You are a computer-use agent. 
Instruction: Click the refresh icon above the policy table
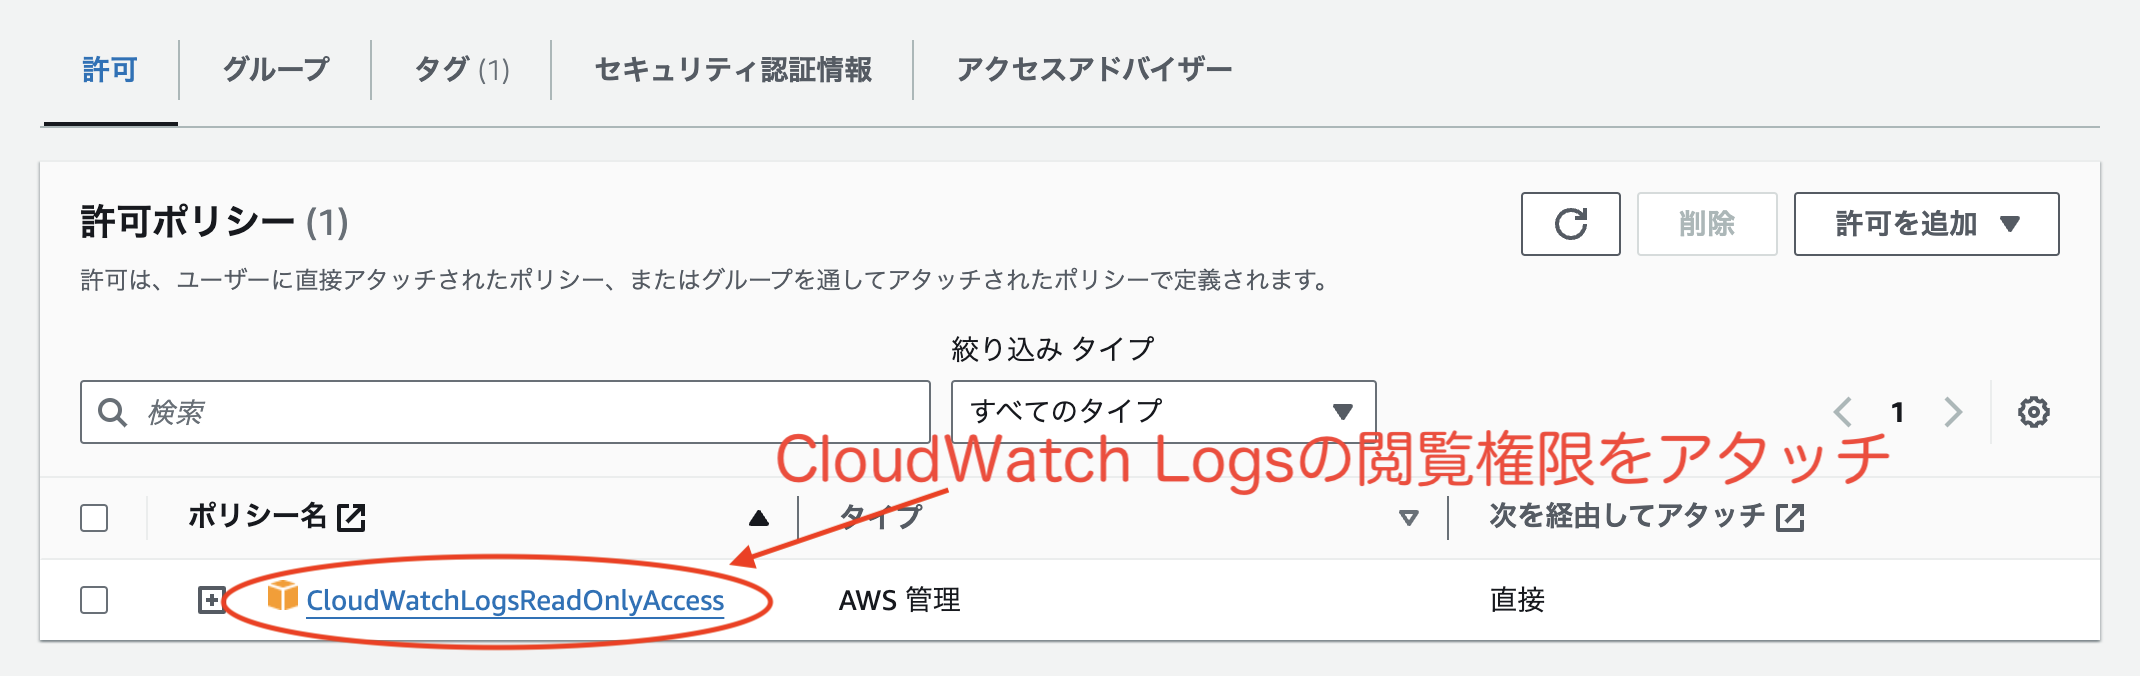(x=1570, y=224)
